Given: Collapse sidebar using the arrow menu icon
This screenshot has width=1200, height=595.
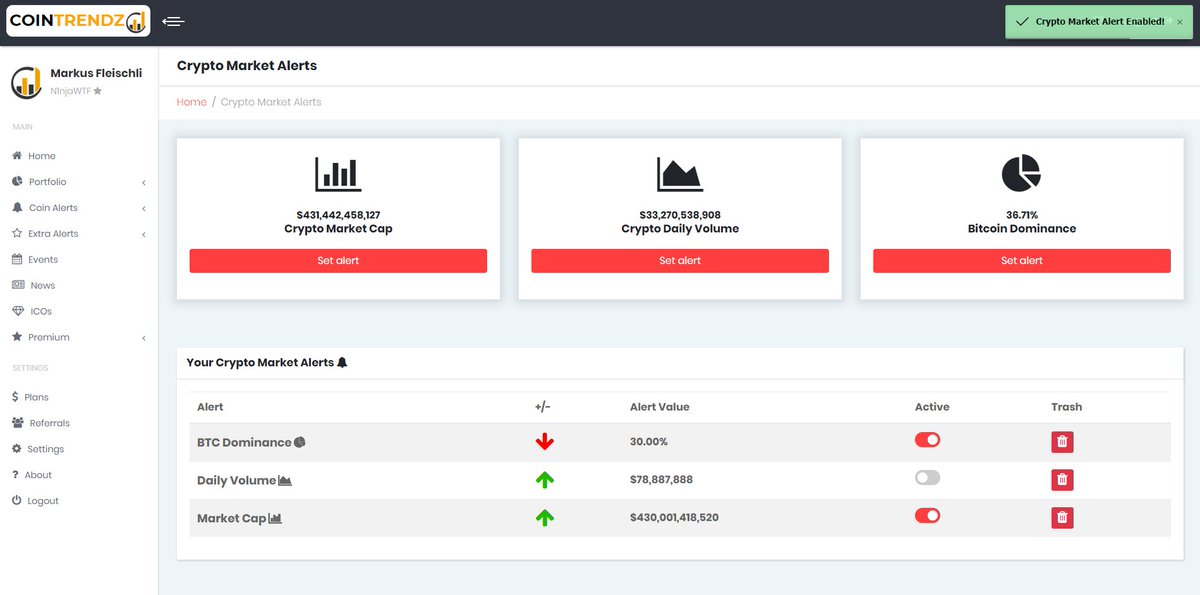Looking at the screenshot, I should click(x=173, y=21).
